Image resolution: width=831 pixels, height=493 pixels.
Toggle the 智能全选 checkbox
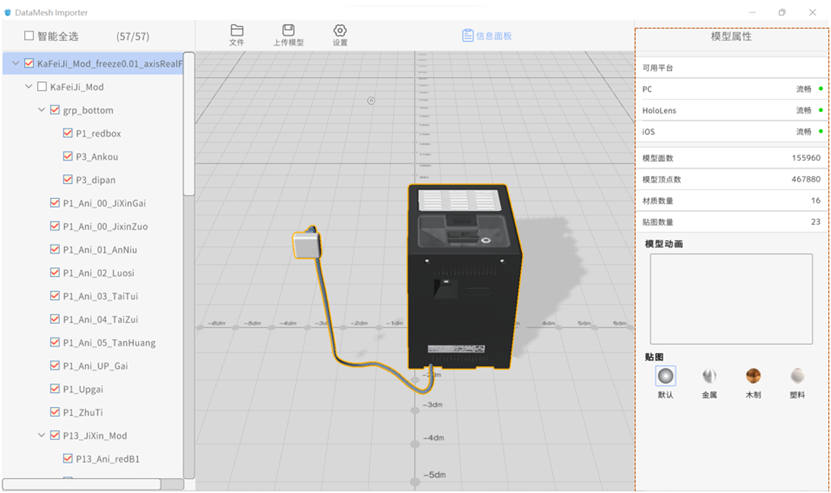tap(29, 36)
